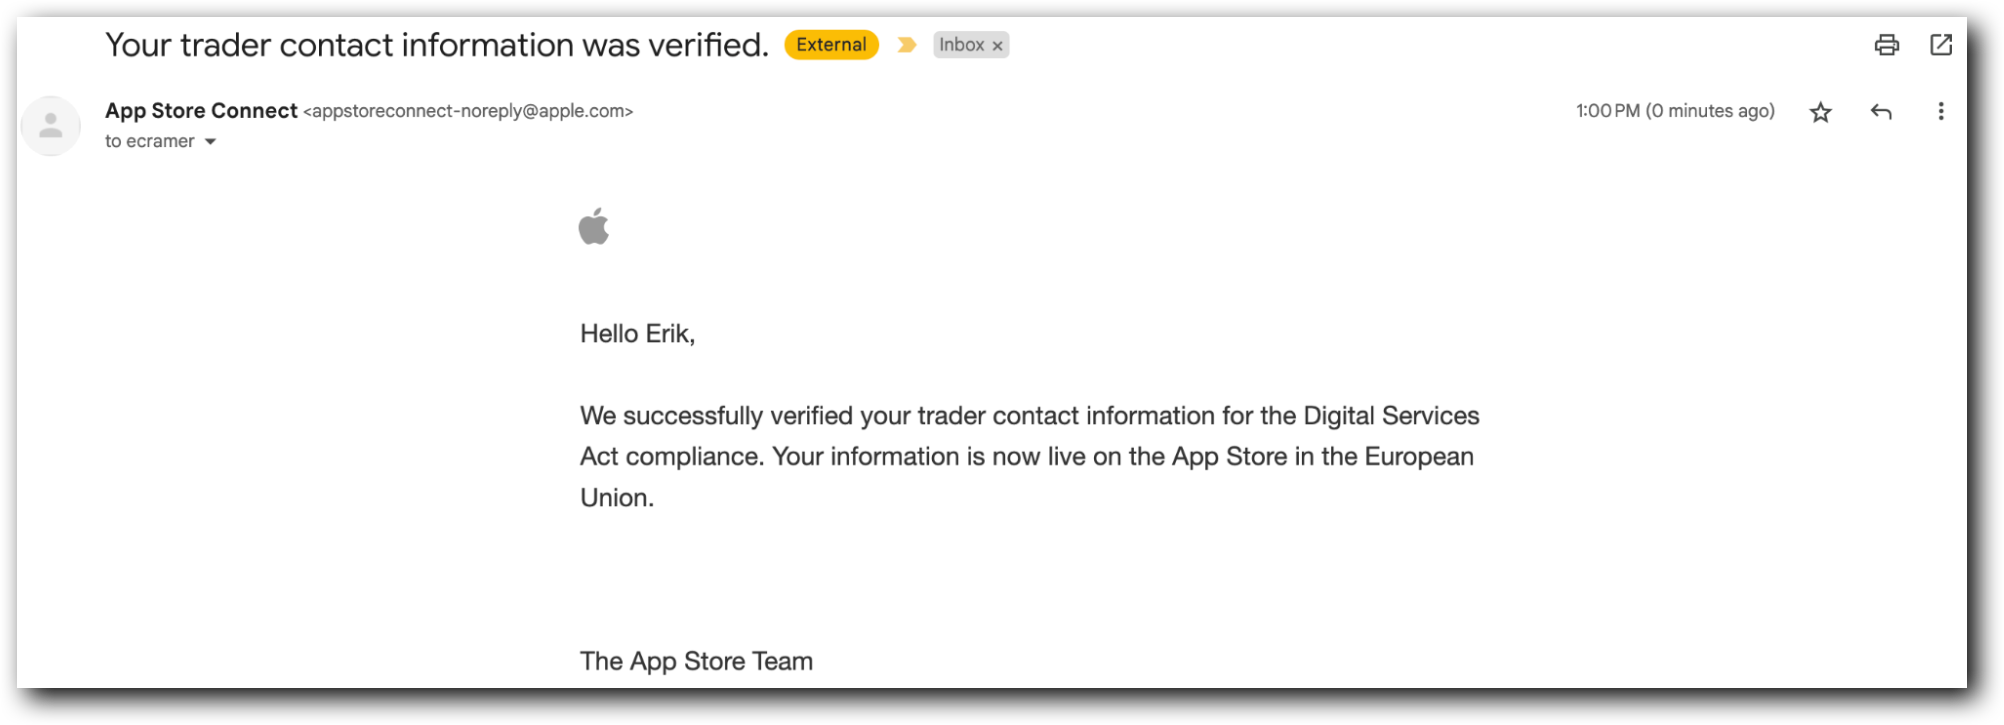Open the App Store Connect sender card
2004x725 pixels.
pos(200,111)
